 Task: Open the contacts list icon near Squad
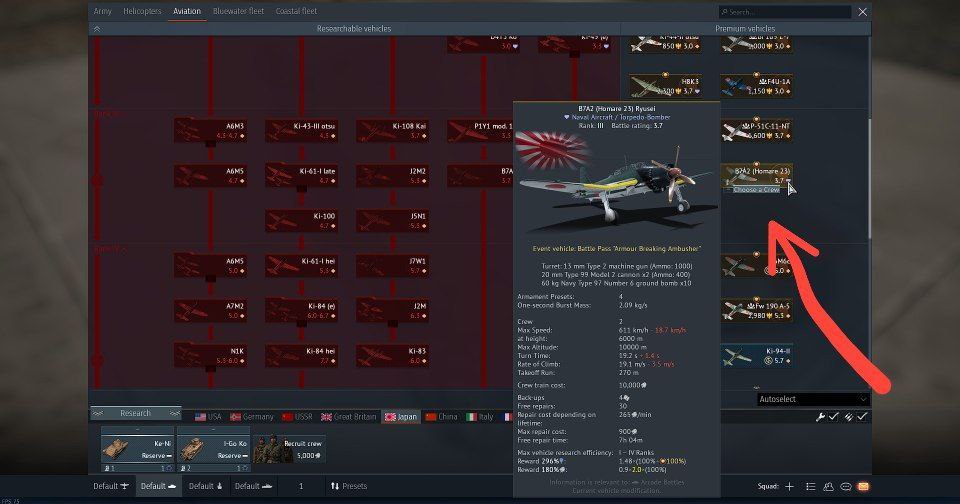808,486
